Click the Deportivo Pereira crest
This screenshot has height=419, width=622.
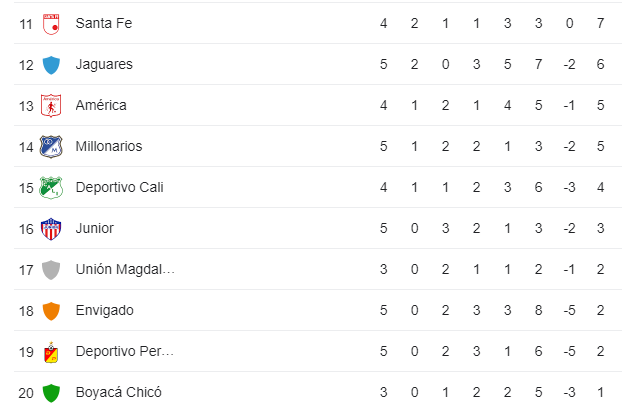(x=51, y=351)
